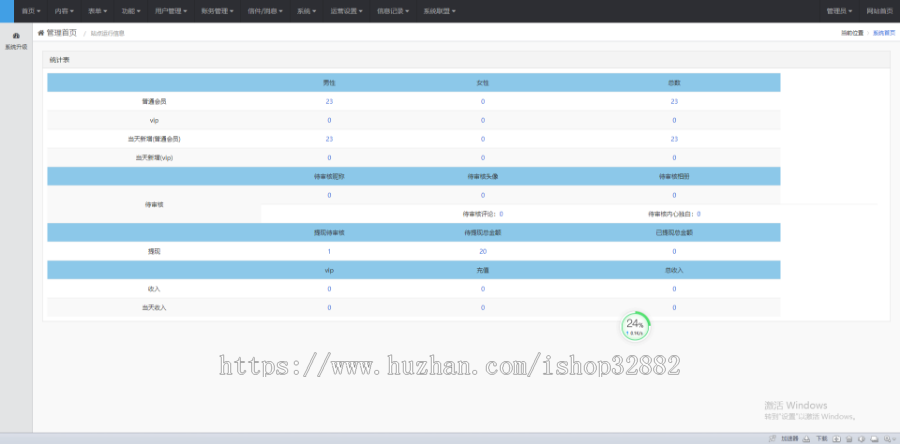Click the rocket accelerator icon in status bar
The image size is (900, 445).
(772, 439)
